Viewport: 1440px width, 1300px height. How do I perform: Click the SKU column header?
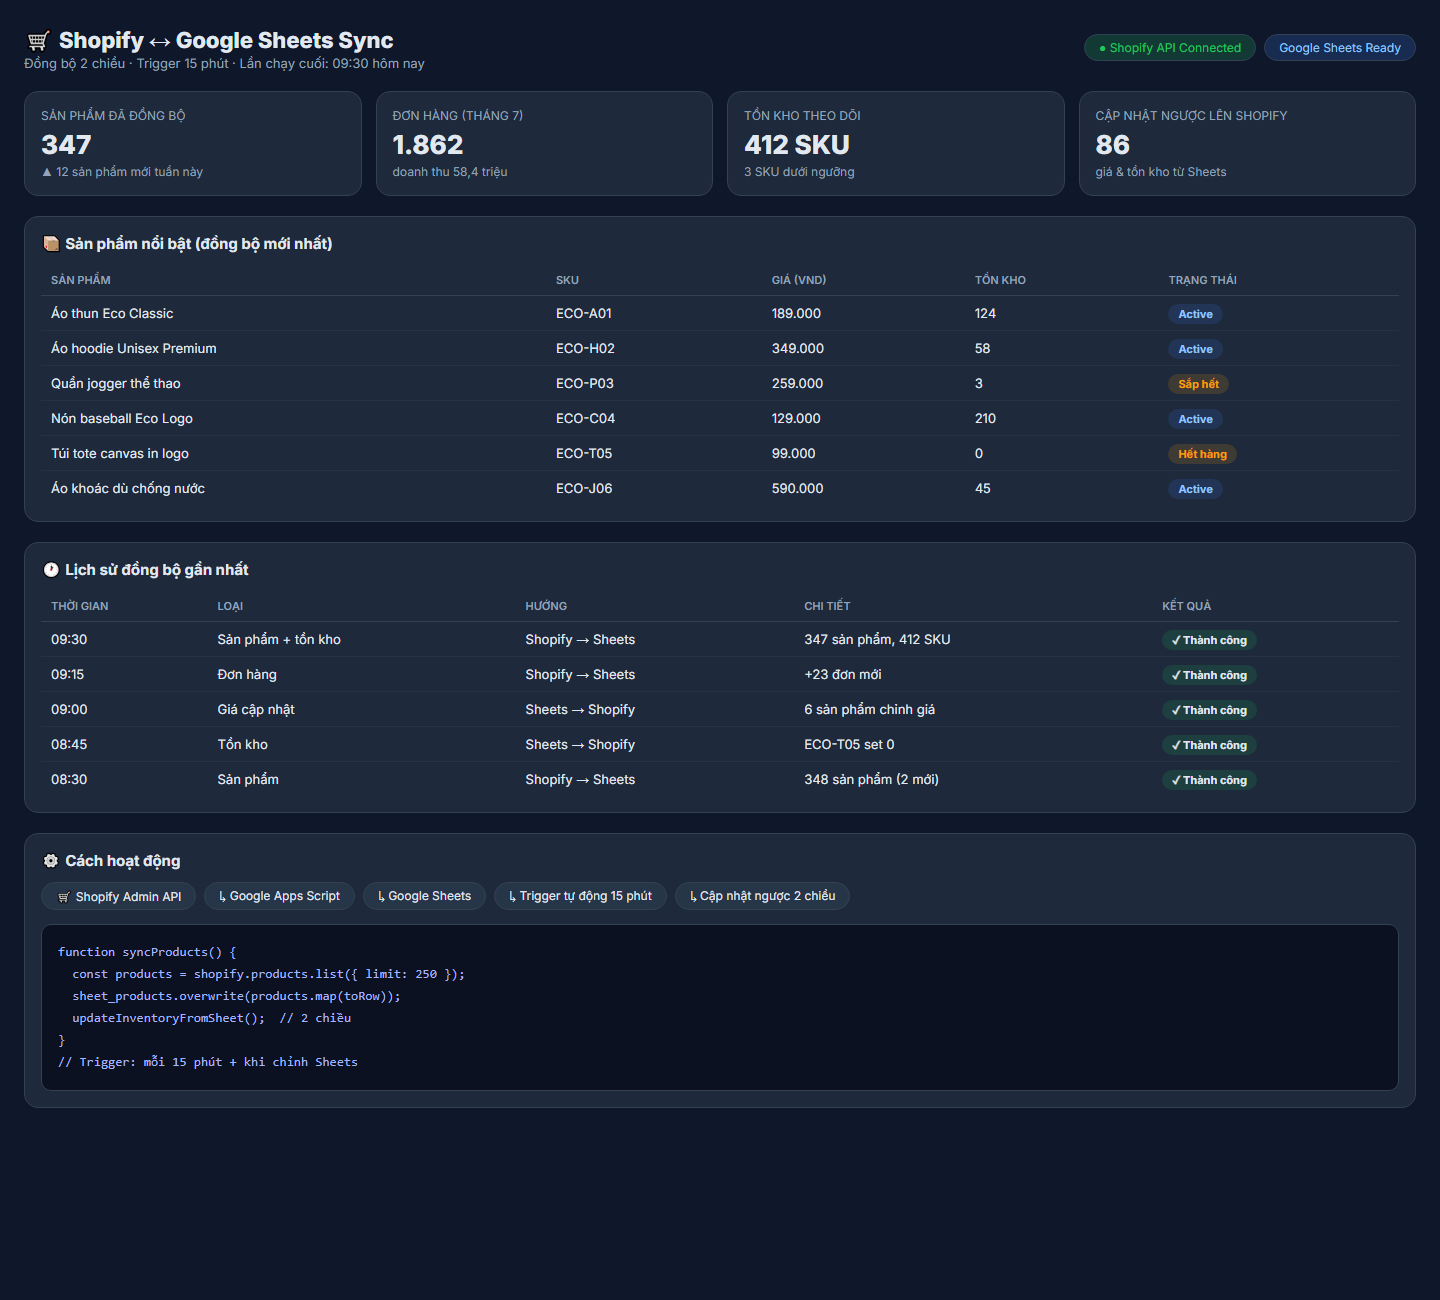point(567,280)
